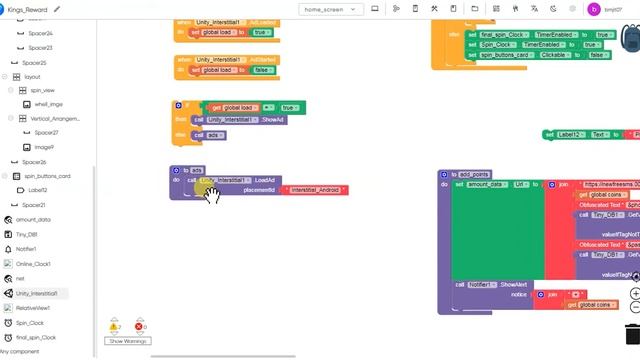Click the export document icon in toolbar
Screen dimensions: 640x360
453,9
